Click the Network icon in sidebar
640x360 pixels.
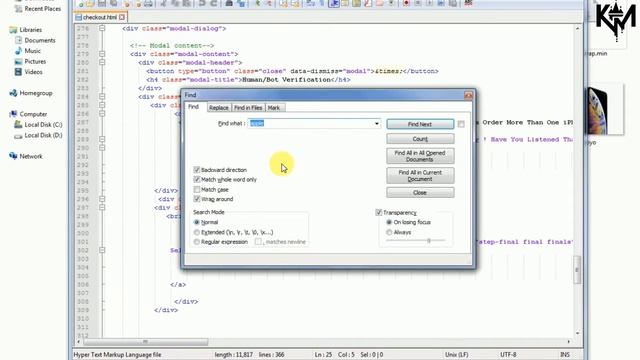13,156
